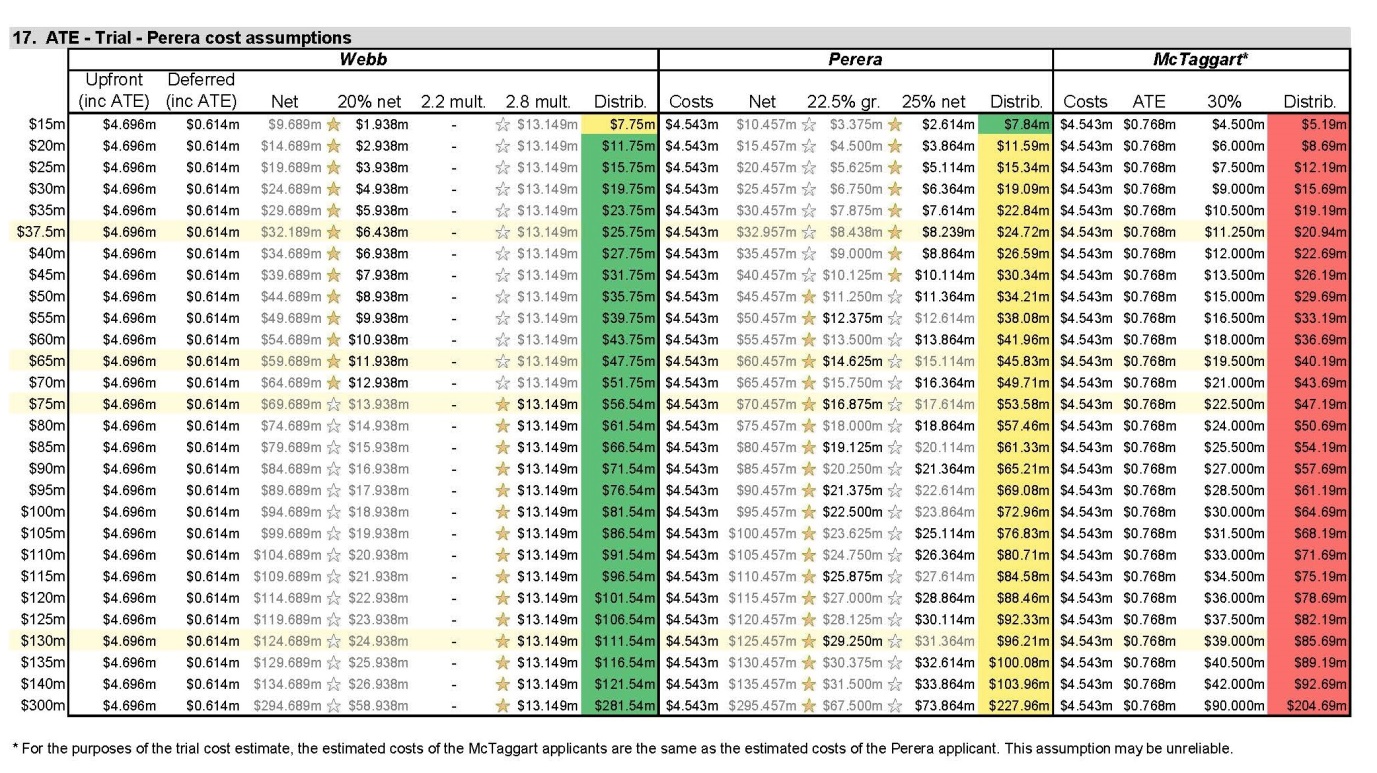Click the 2.8 mult. star in the $50m row

(503, 297)
